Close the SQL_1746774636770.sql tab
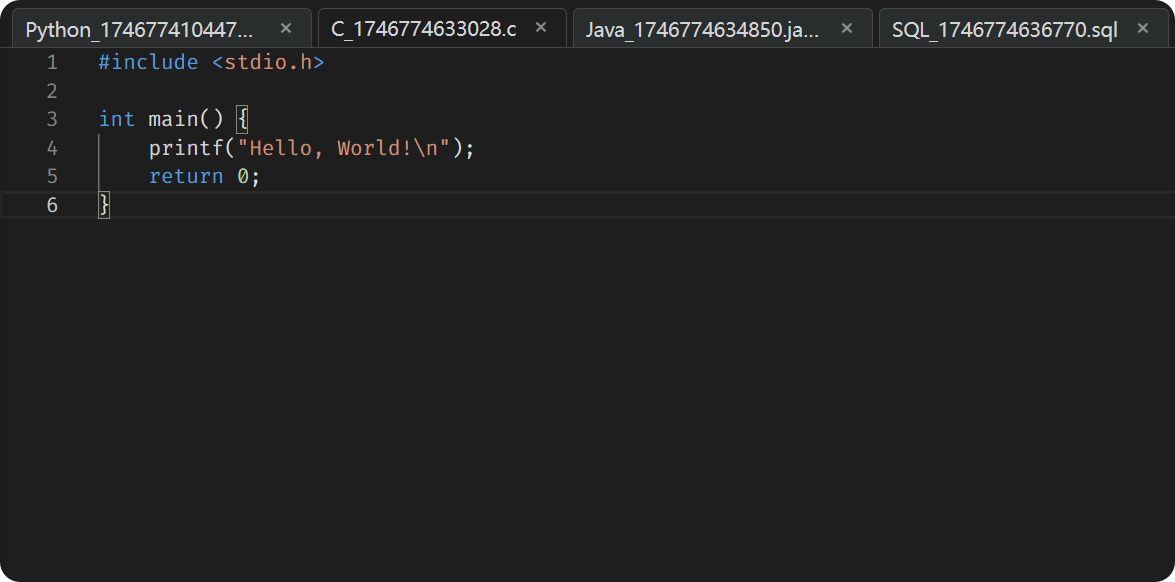Image resolution: width=1175 pixels, height=582 pixels. [x=1143, y=28]
